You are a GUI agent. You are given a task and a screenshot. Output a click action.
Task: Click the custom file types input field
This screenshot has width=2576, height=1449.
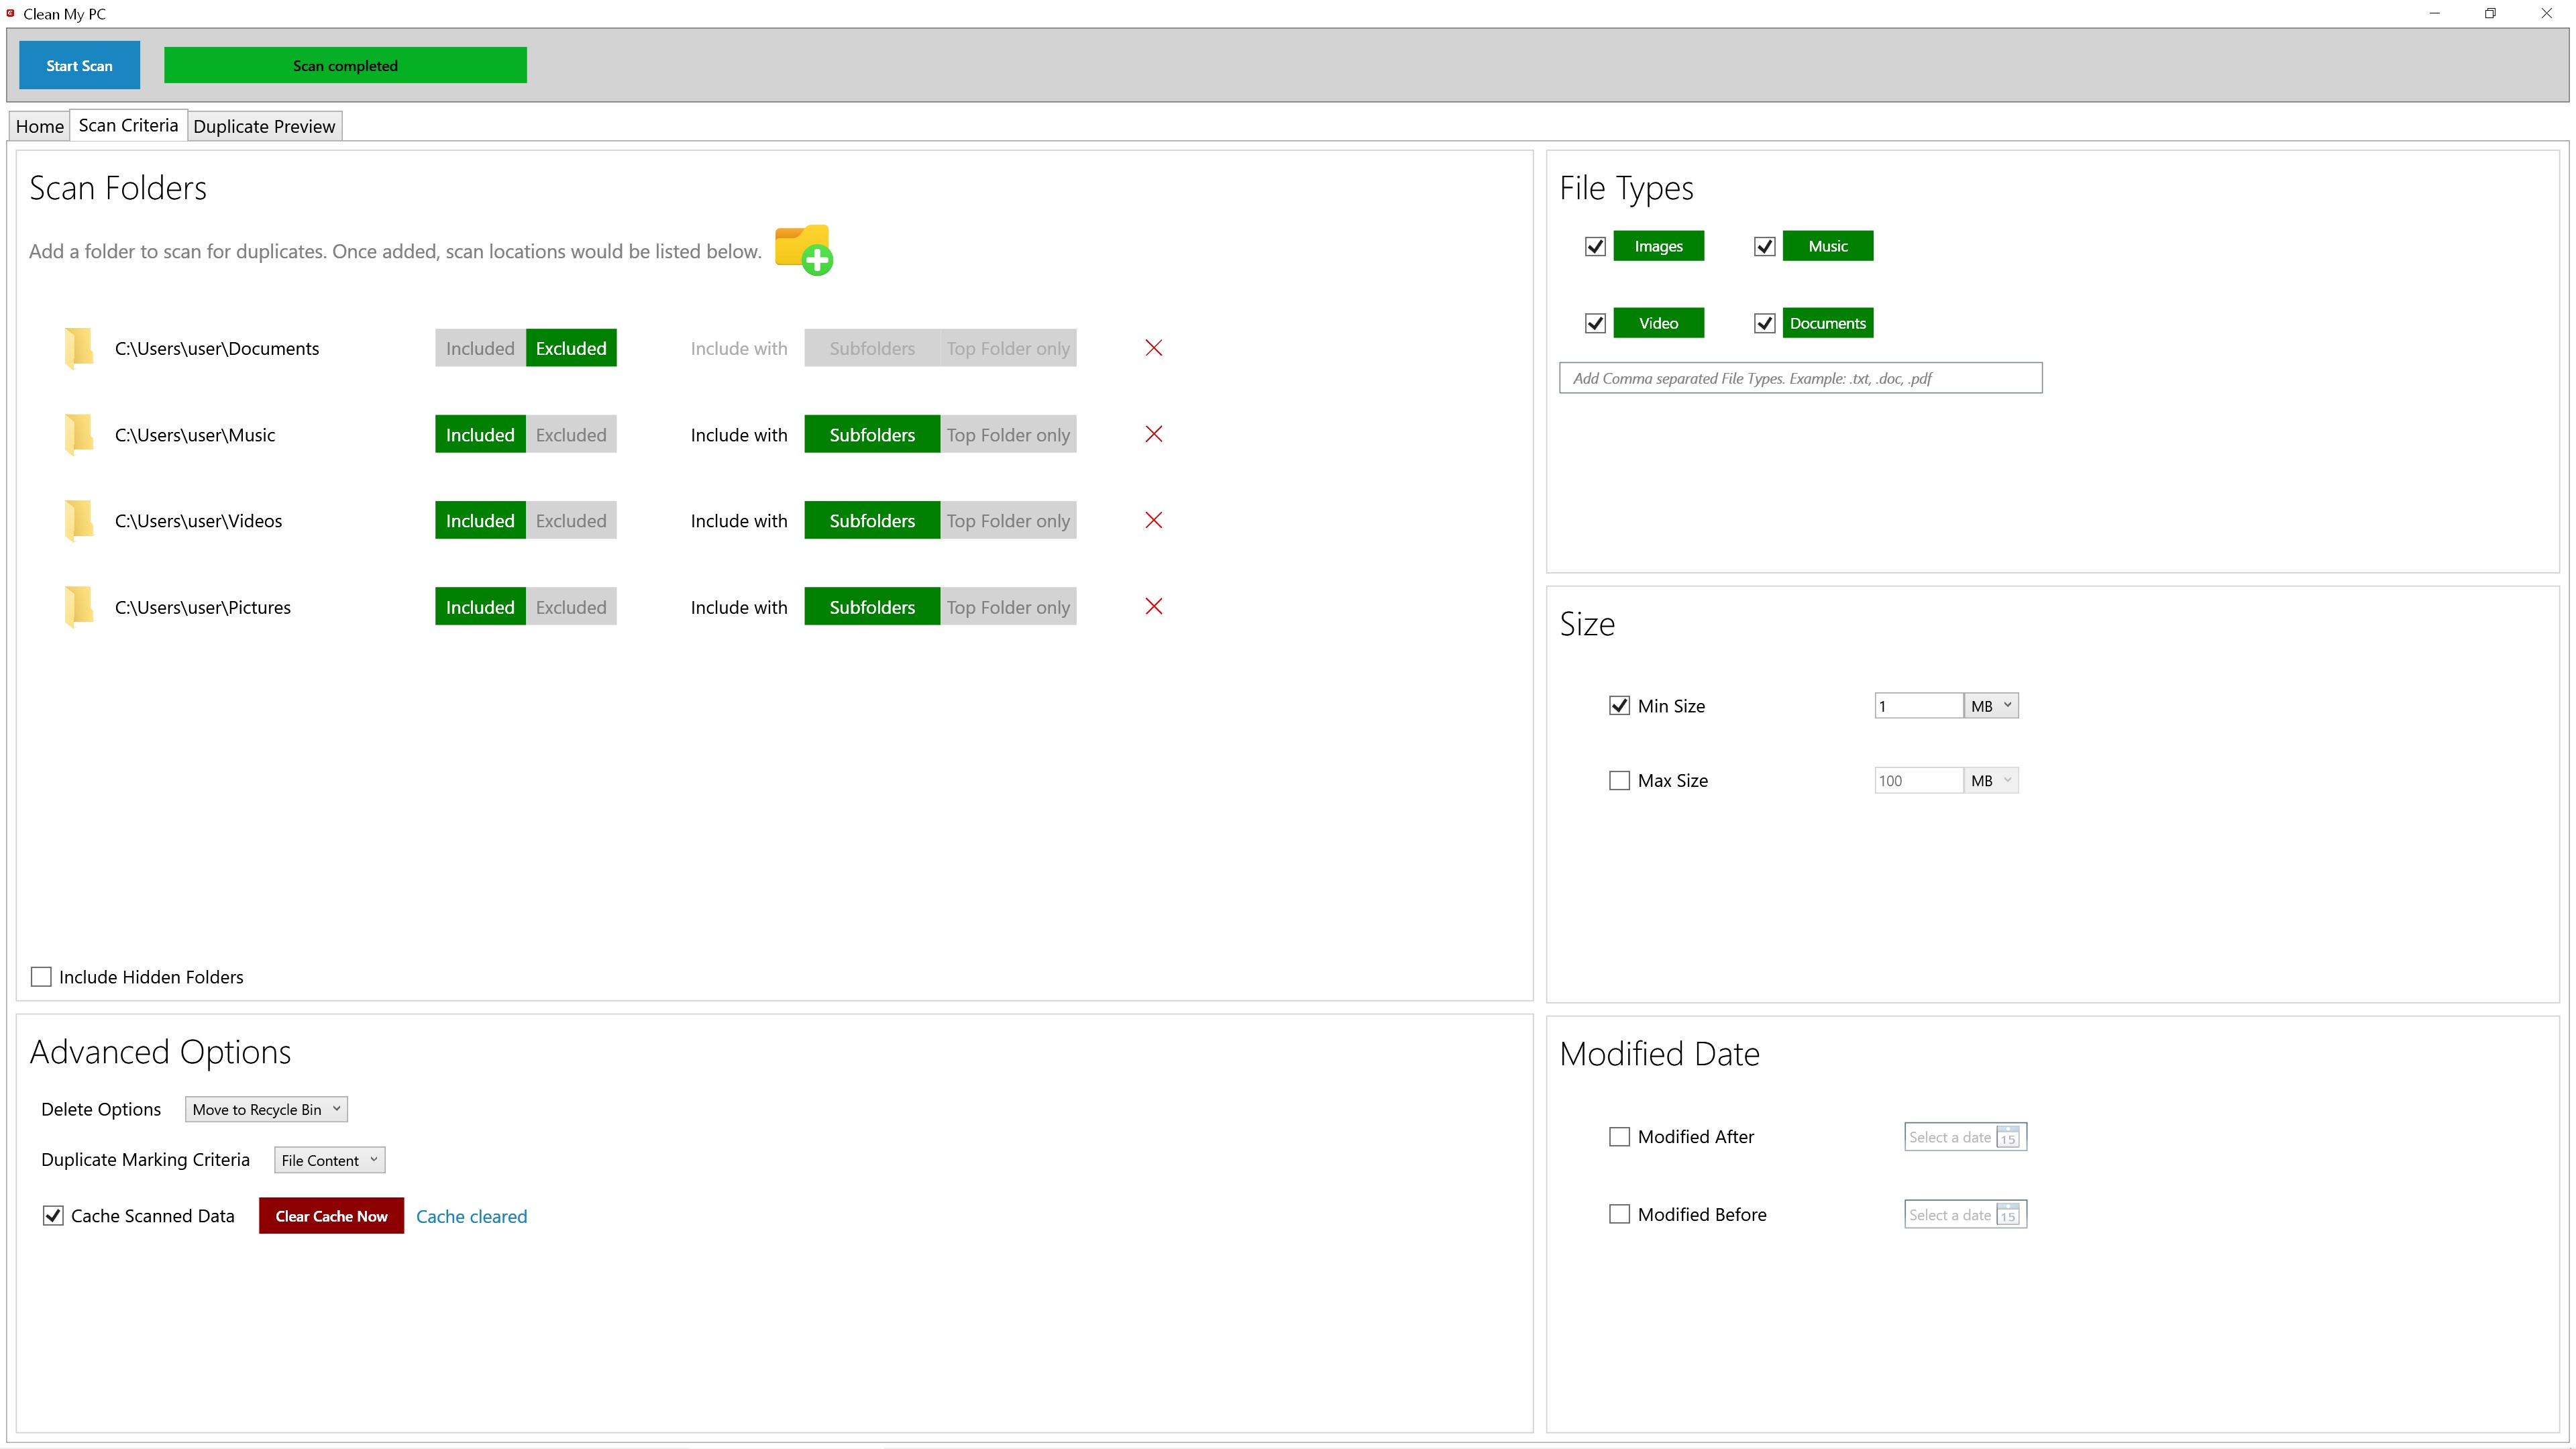coord(1800,378)
